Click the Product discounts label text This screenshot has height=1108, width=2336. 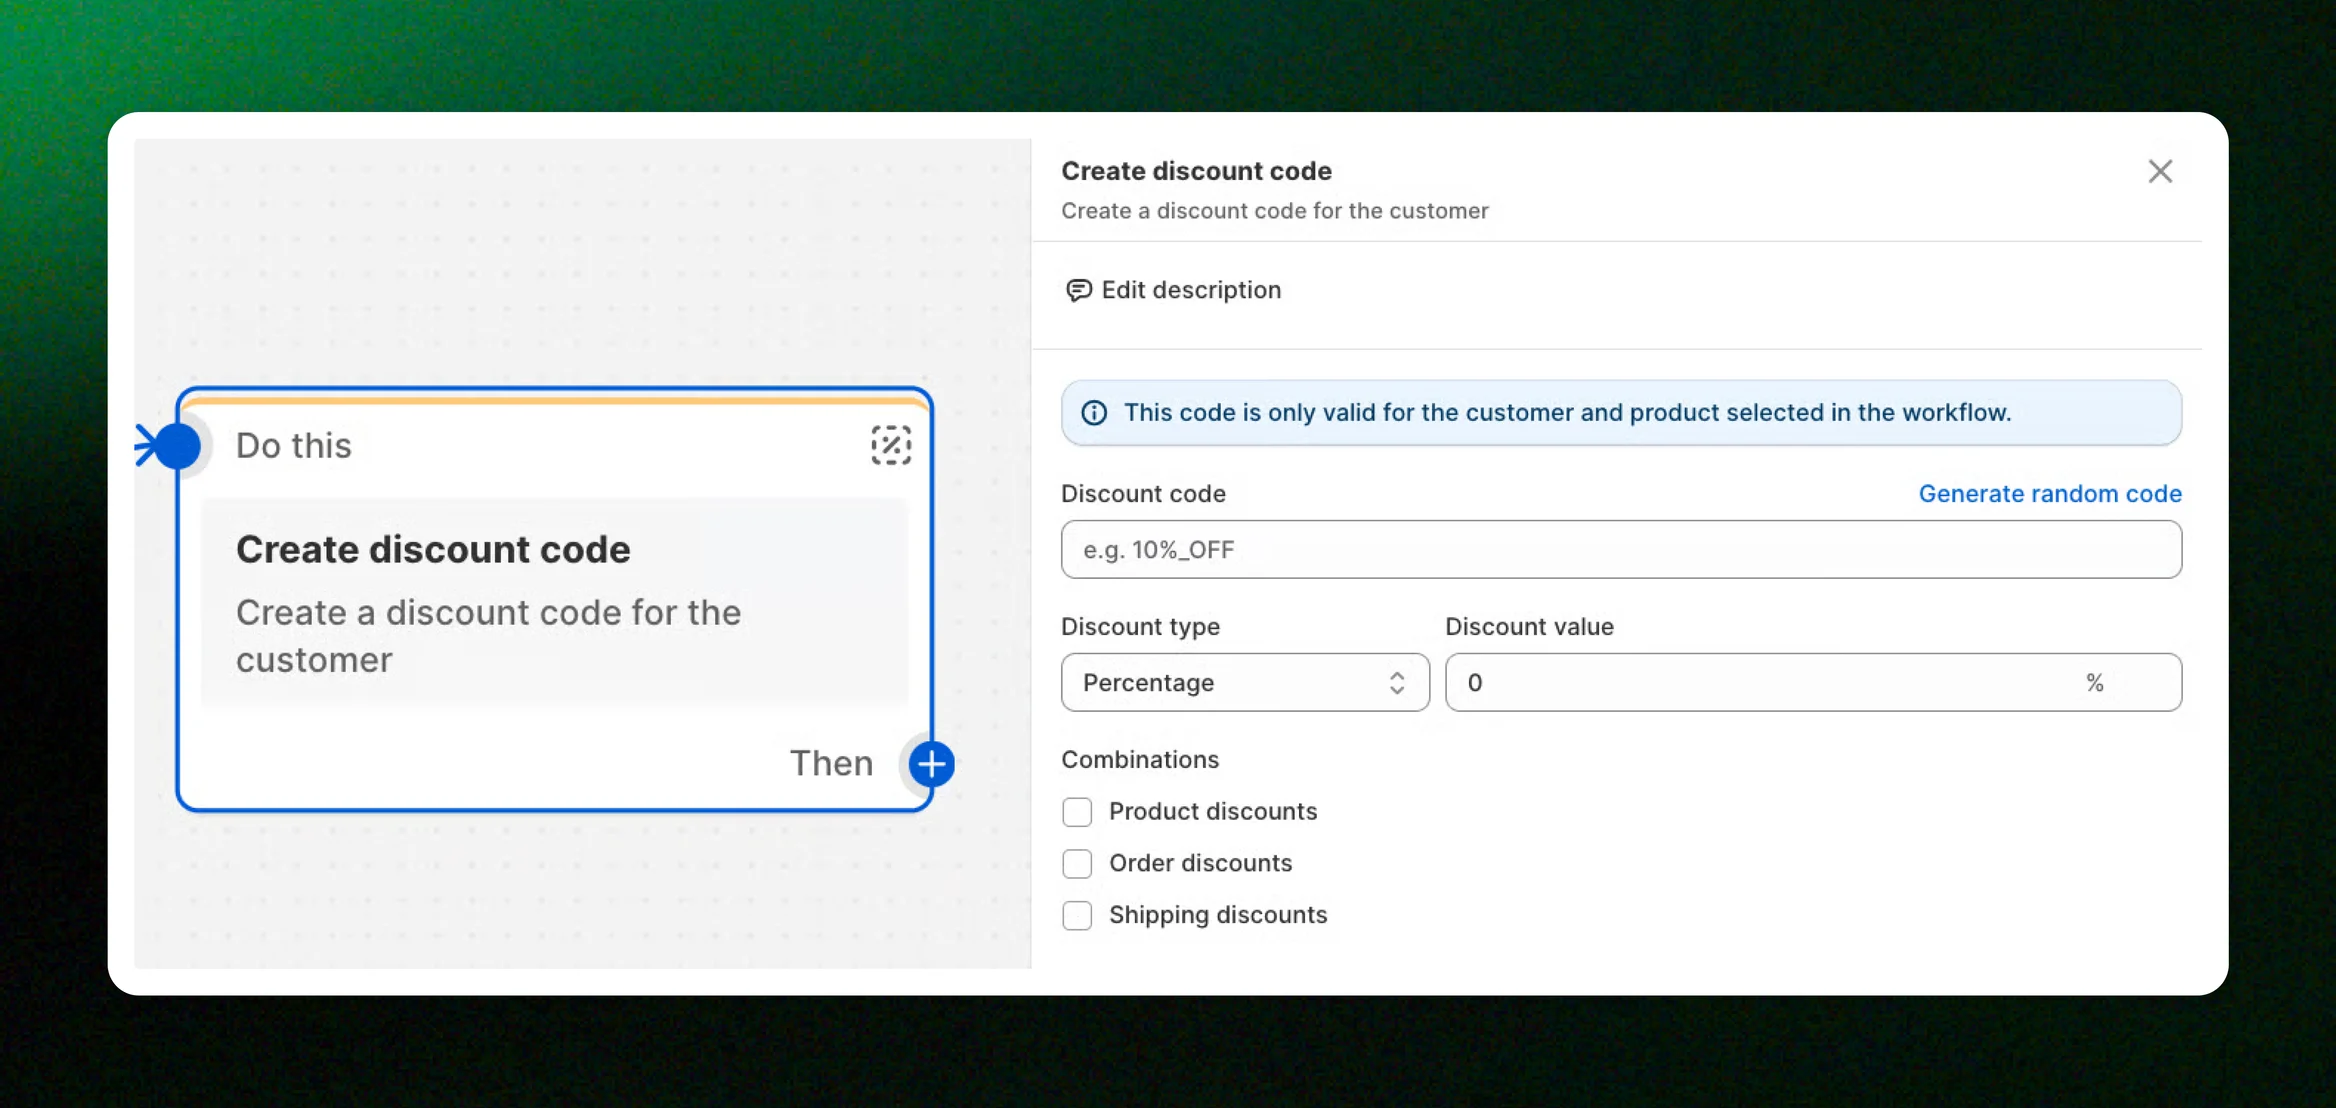click(1212, 812)
